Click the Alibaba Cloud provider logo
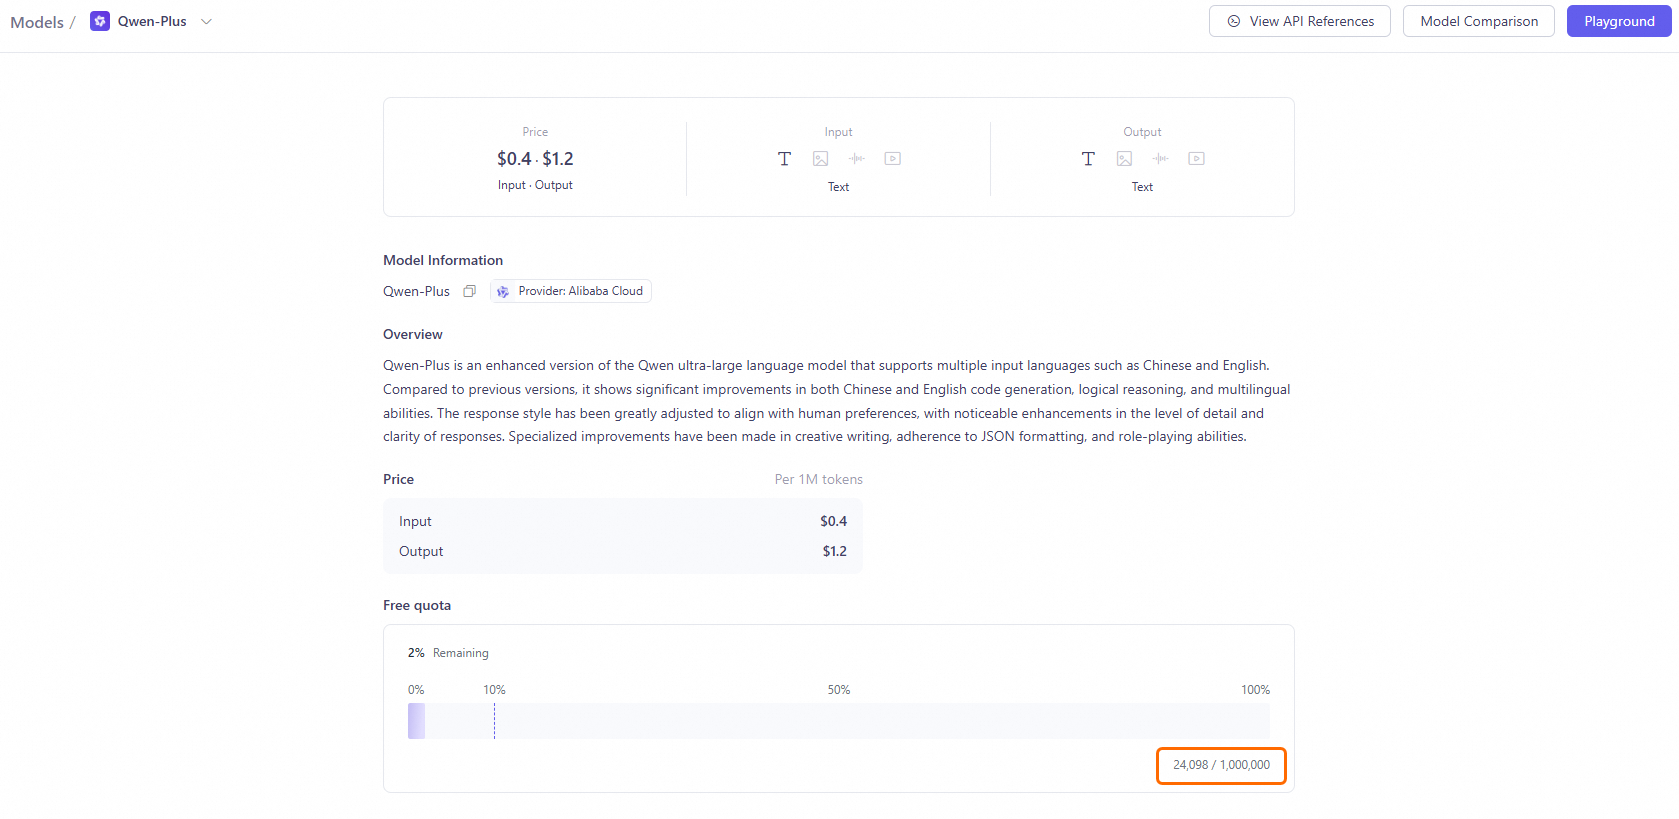 (503, 292)
